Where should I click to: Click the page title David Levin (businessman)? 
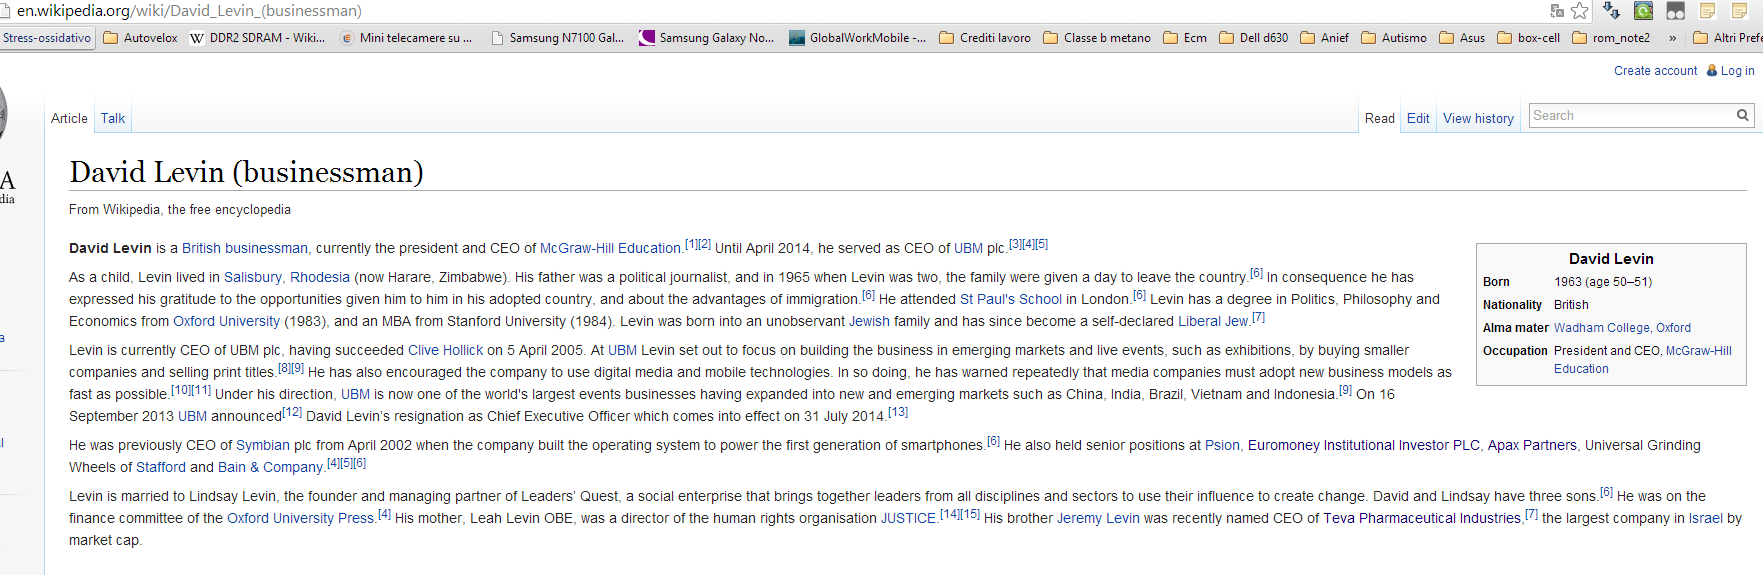(246, 172)
